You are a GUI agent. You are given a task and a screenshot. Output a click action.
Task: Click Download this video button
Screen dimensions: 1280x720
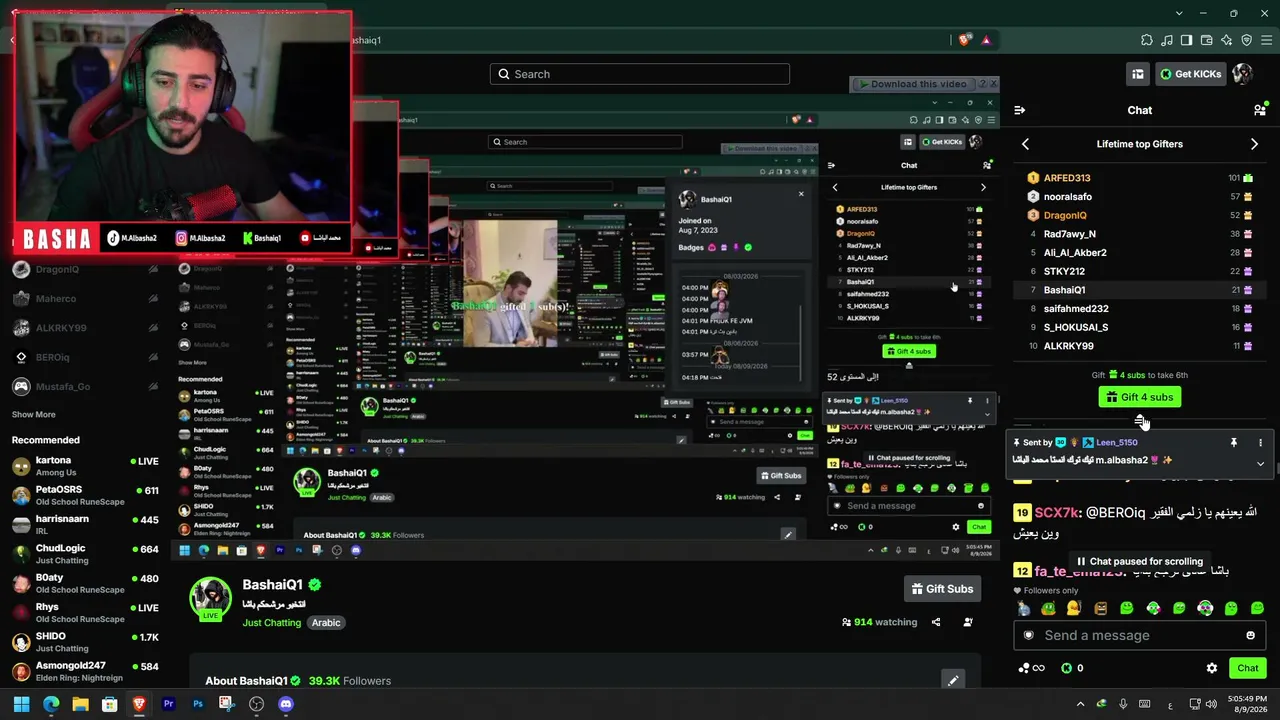point(915,84)
